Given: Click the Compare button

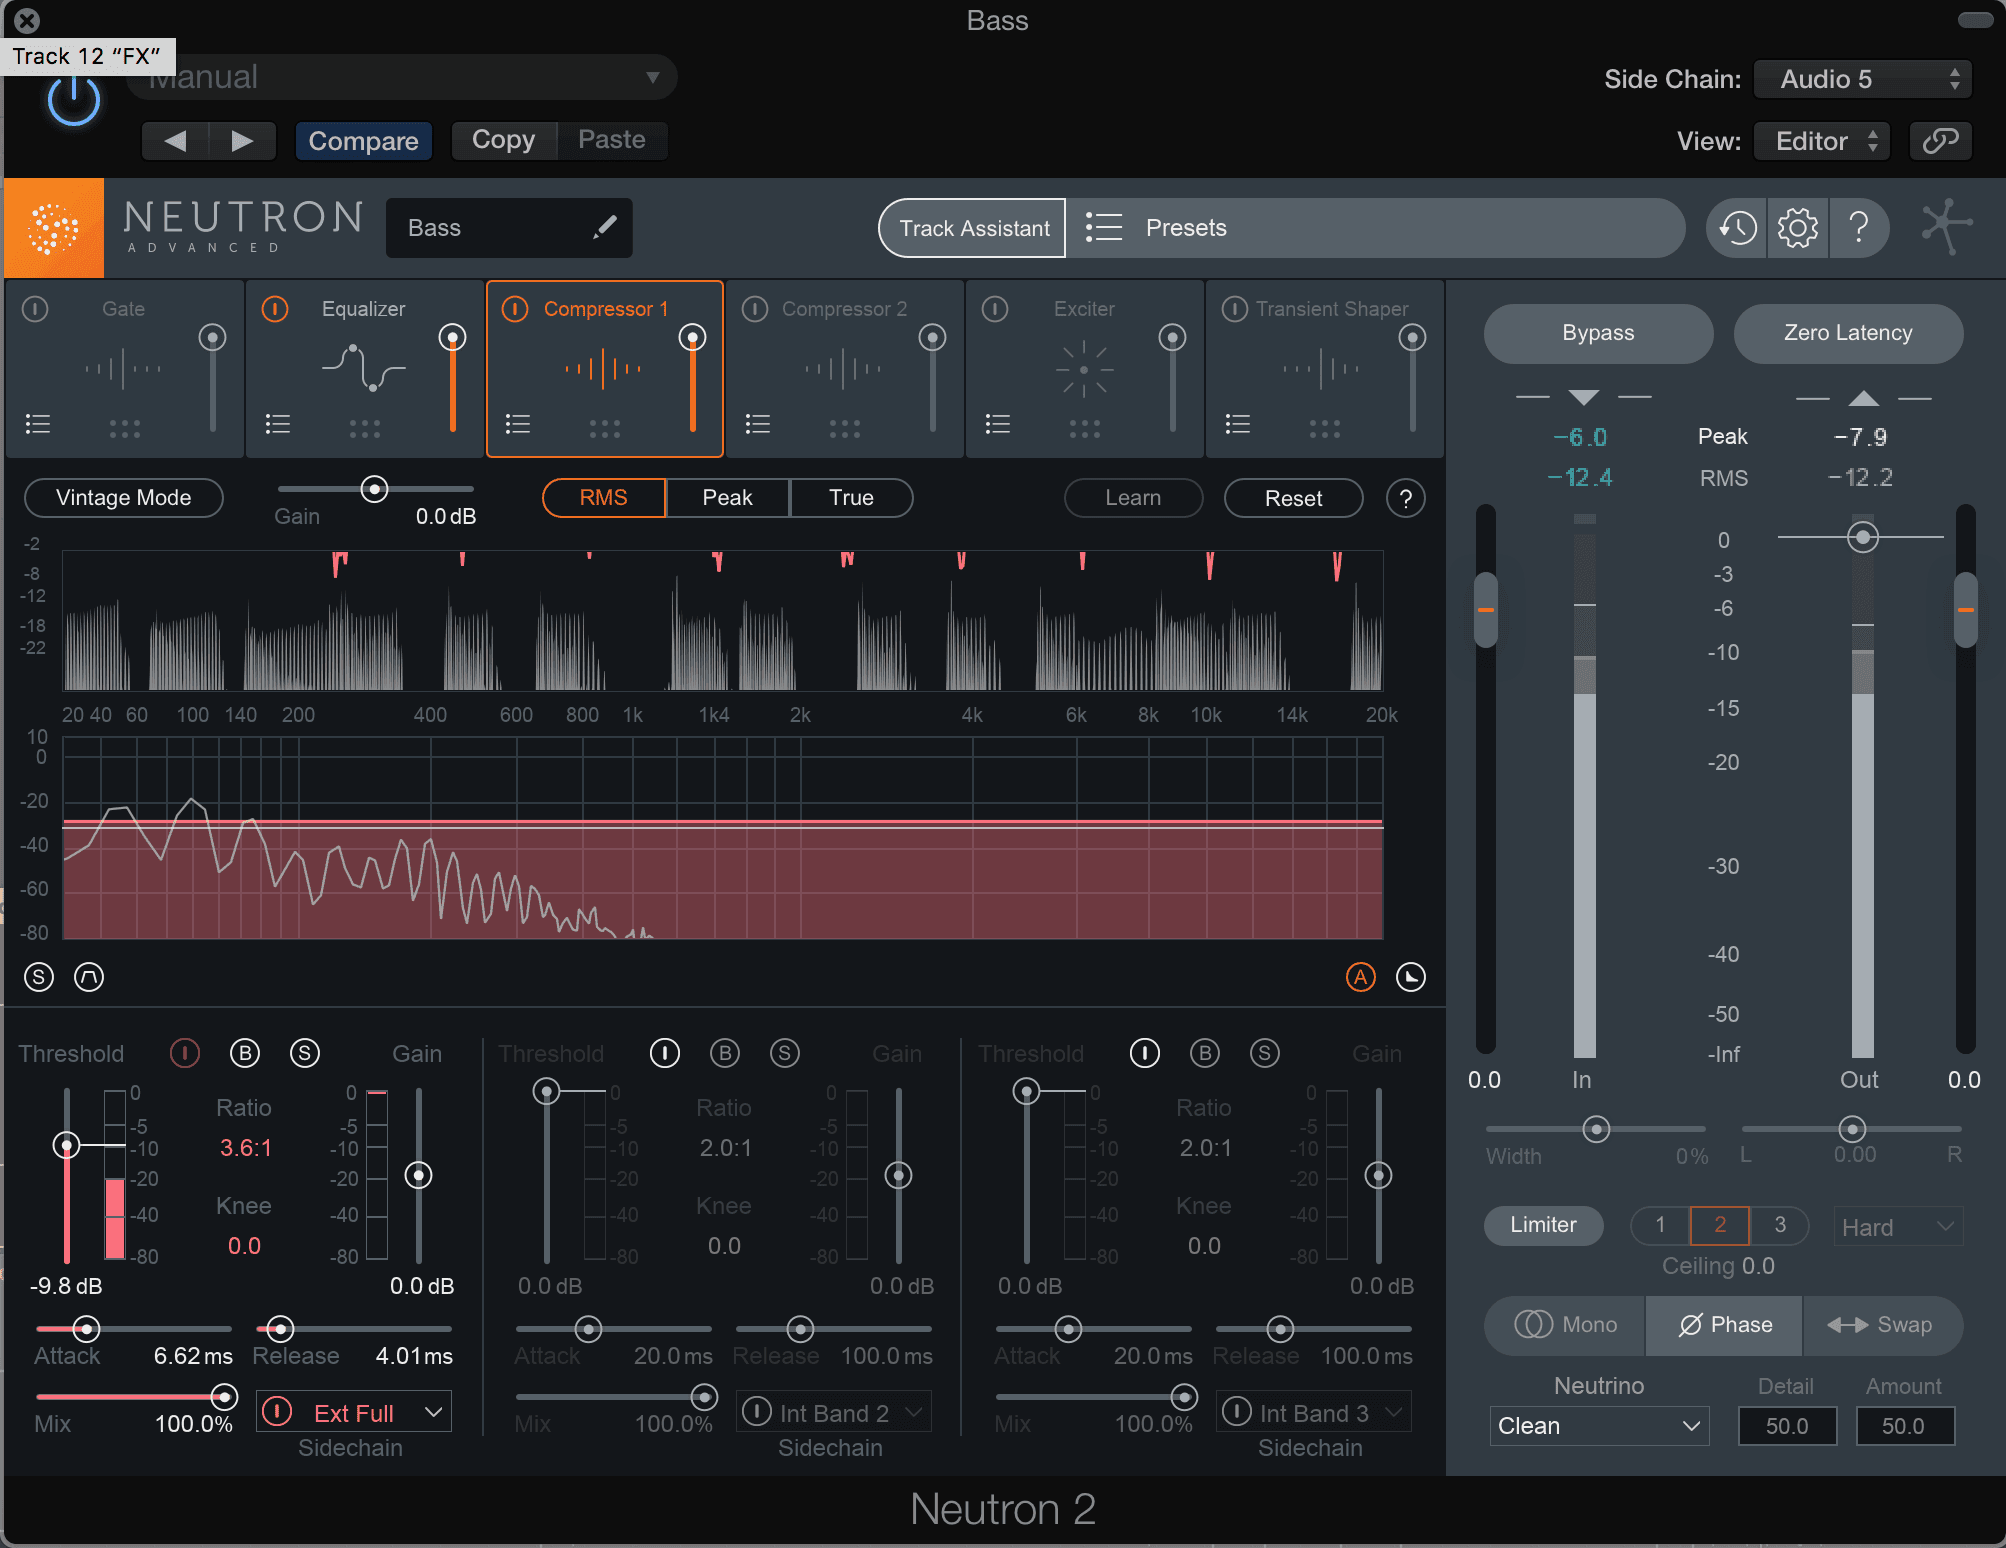Looking at the screenshot, I should click(363, 141).
